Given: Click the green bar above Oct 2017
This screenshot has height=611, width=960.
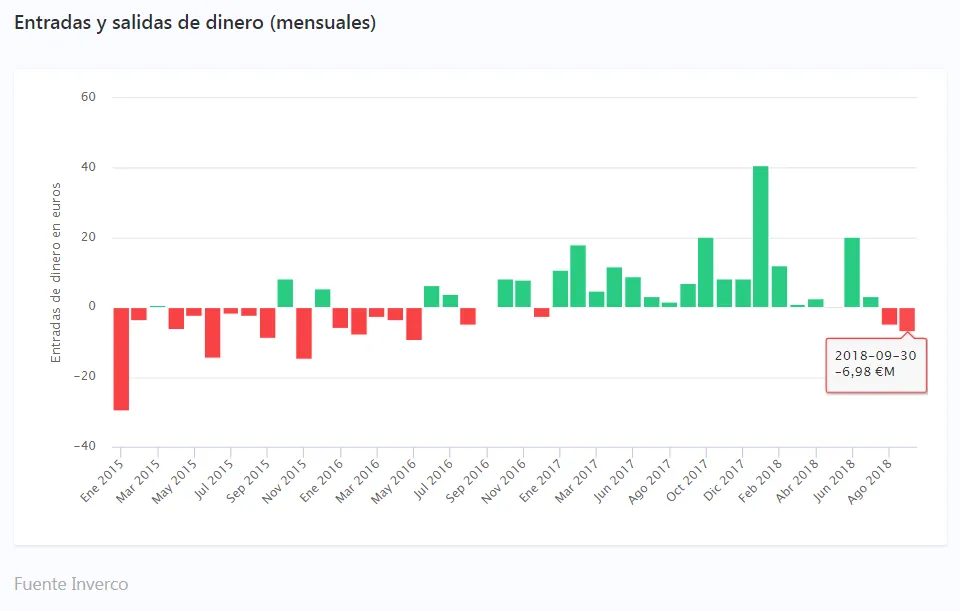Looking at the screenshot, I should pos(705,272).
